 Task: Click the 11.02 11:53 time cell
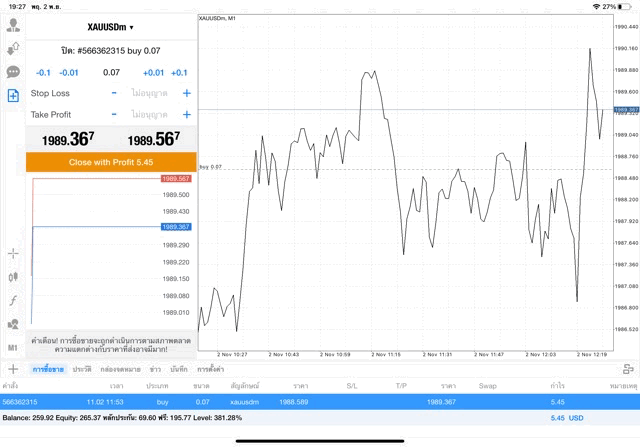105,402
